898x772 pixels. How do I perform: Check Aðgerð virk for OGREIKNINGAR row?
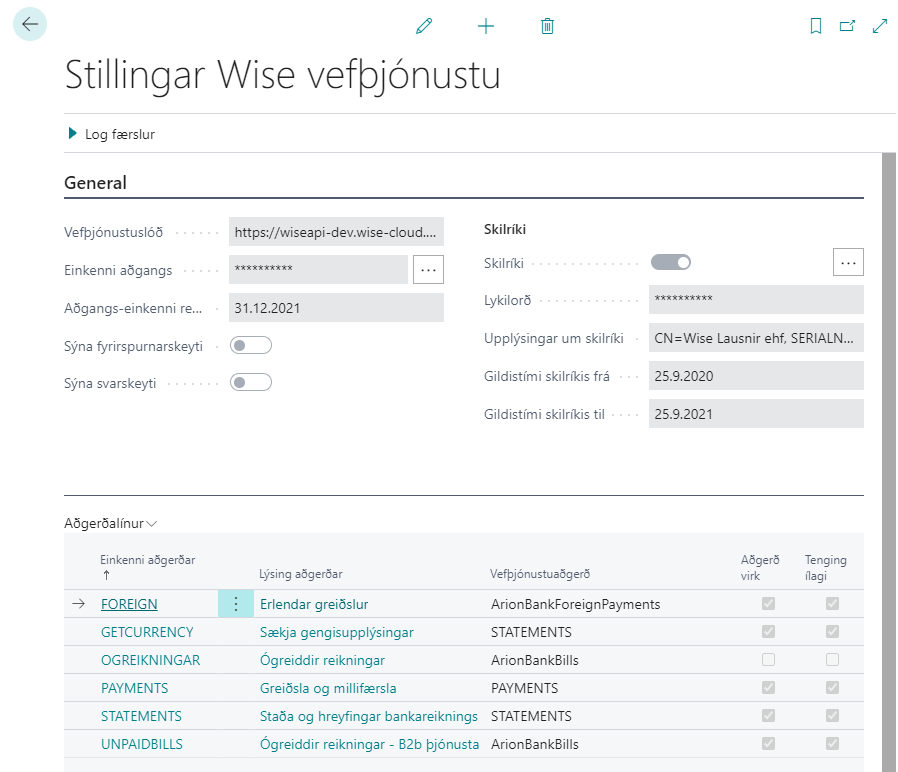(x=768, y=660)
